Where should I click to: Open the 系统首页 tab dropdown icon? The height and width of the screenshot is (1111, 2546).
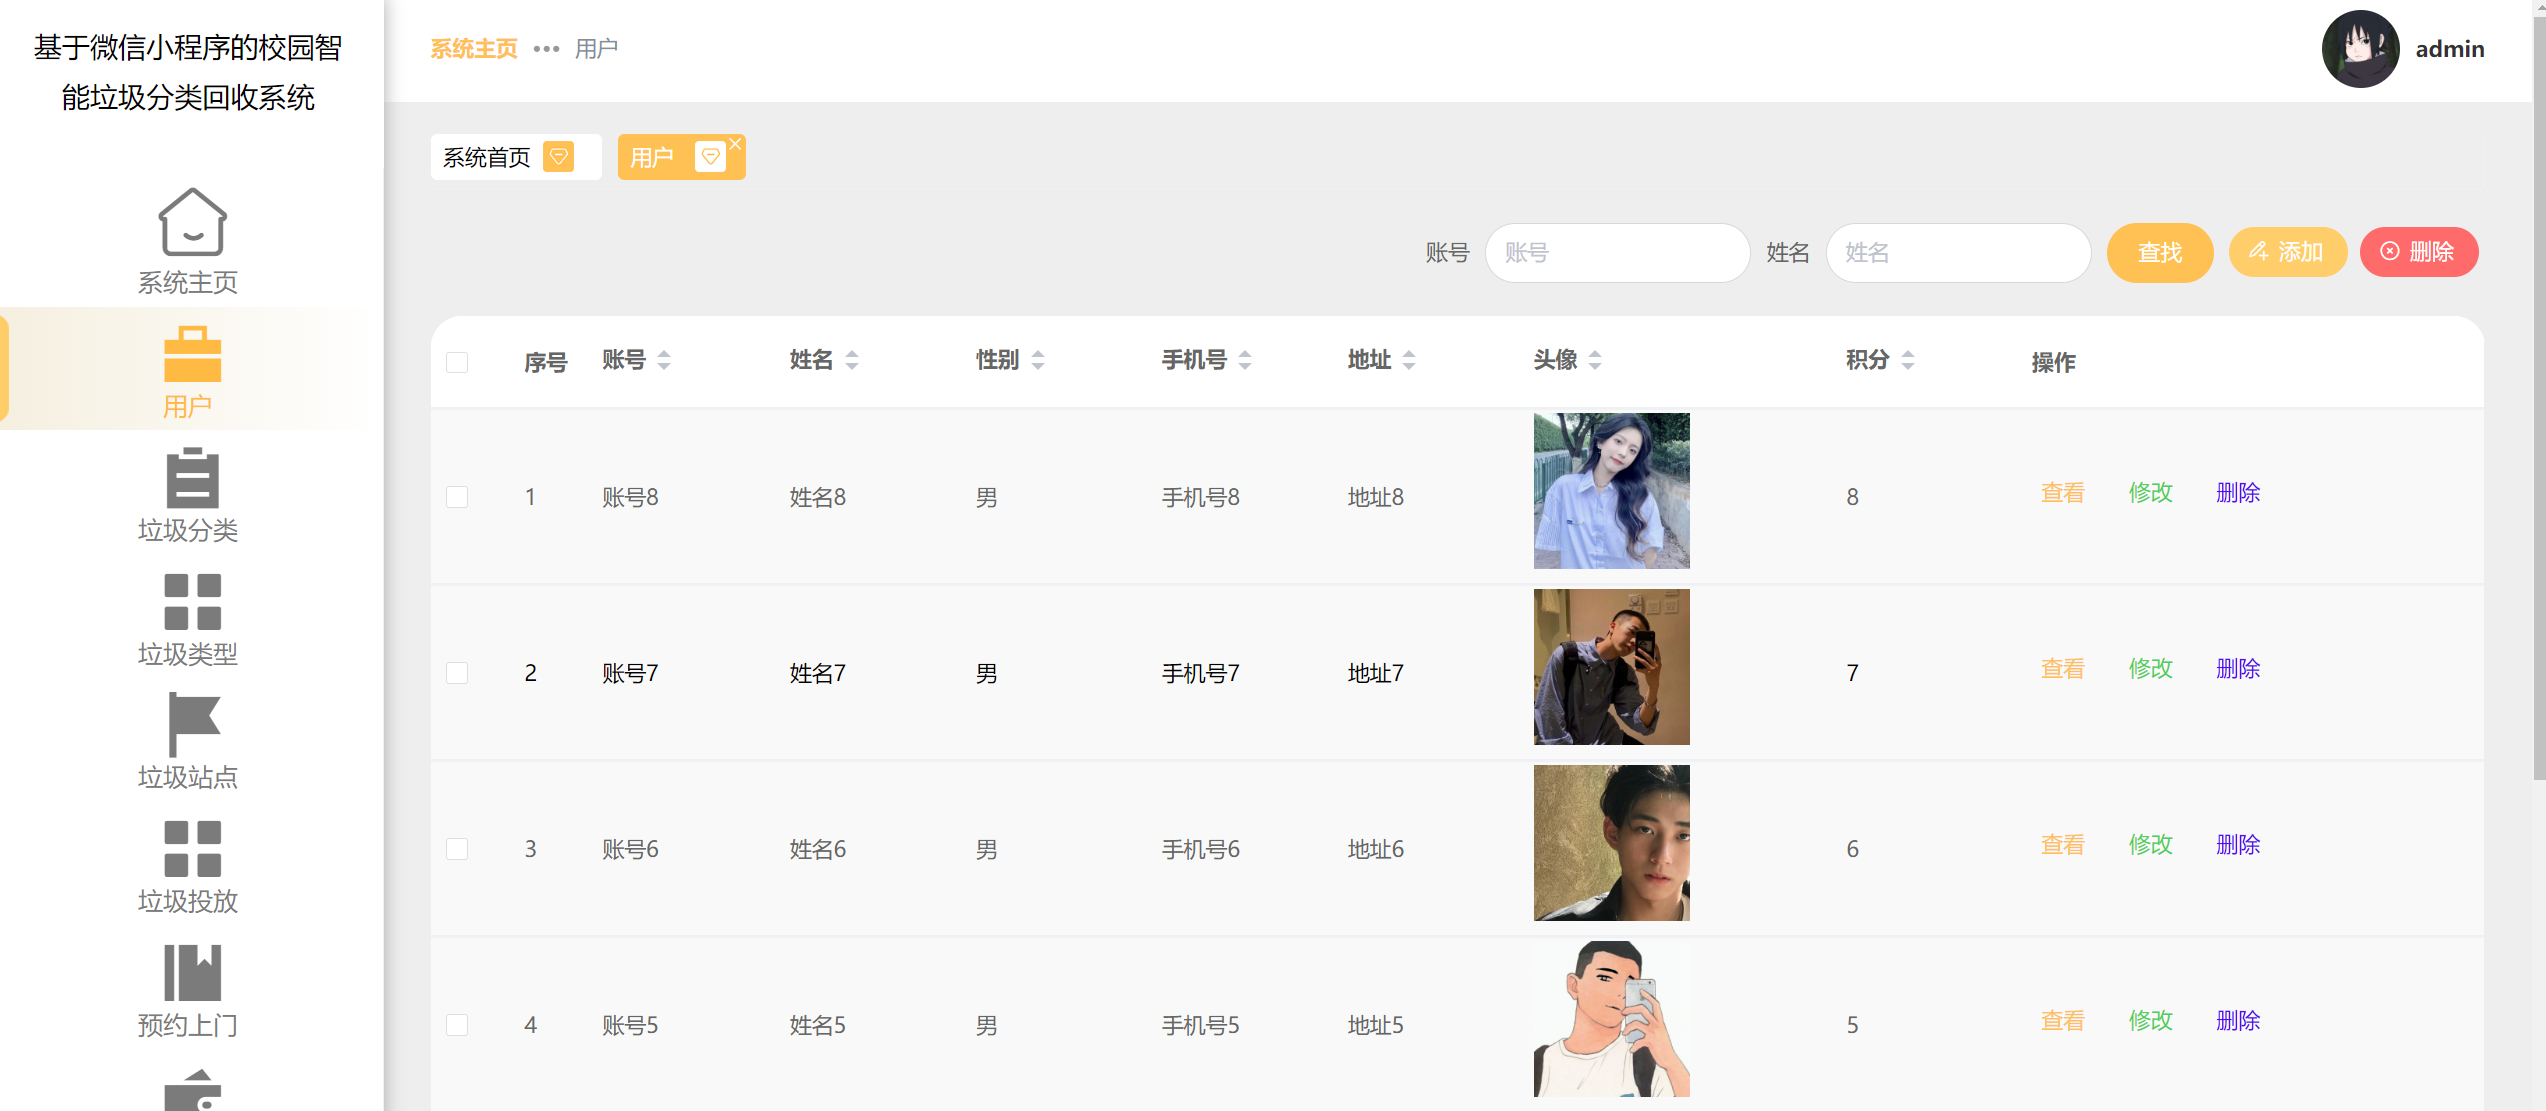pyautogui.click(x=558, y=157)
